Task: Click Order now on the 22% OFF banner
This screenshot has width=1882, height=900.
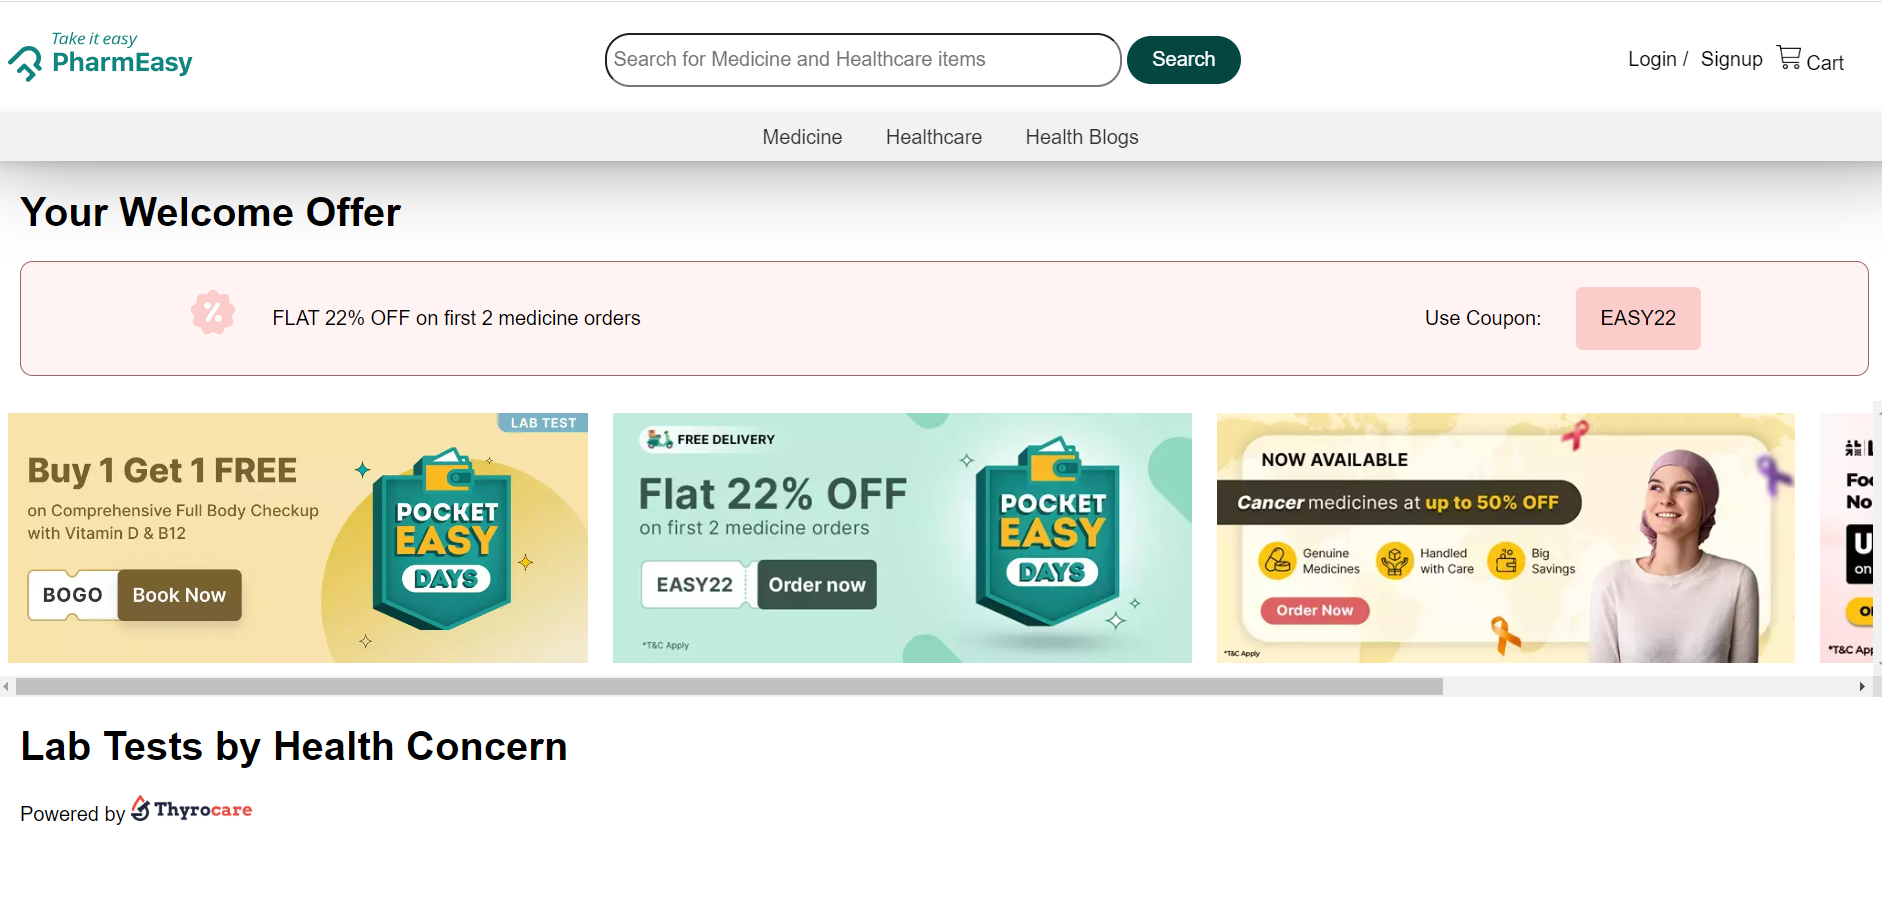Action: click(x=816, y=585)
